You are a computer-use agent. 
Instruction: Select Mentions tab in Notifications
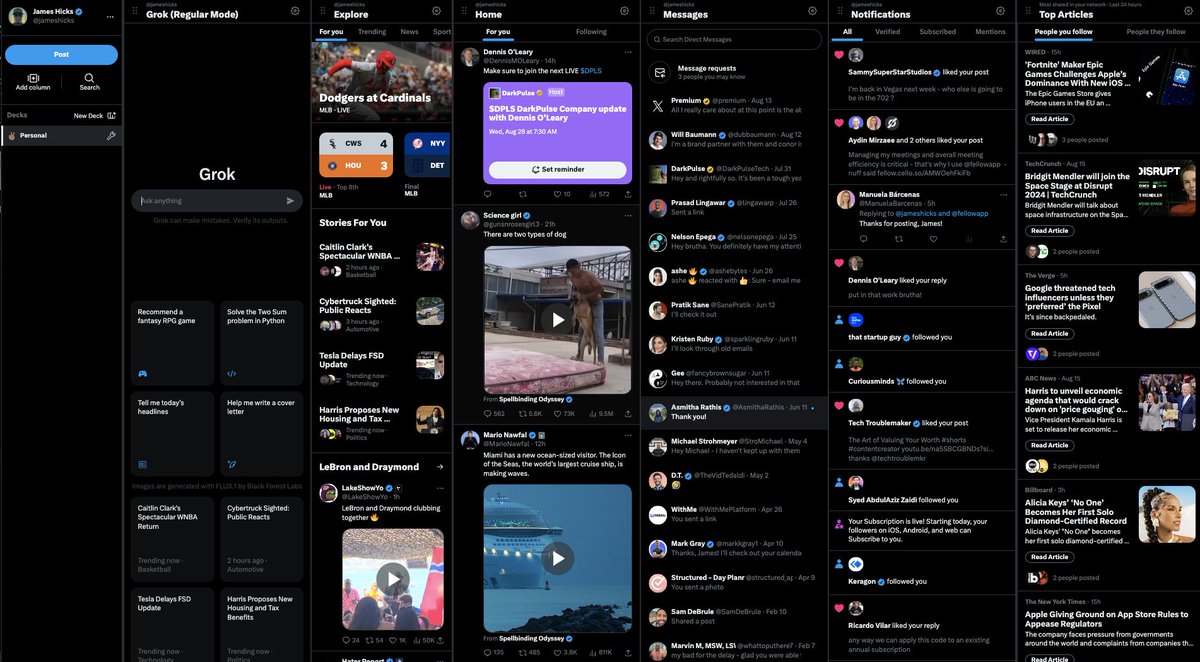pyautogui.click(x=990, y=32)
